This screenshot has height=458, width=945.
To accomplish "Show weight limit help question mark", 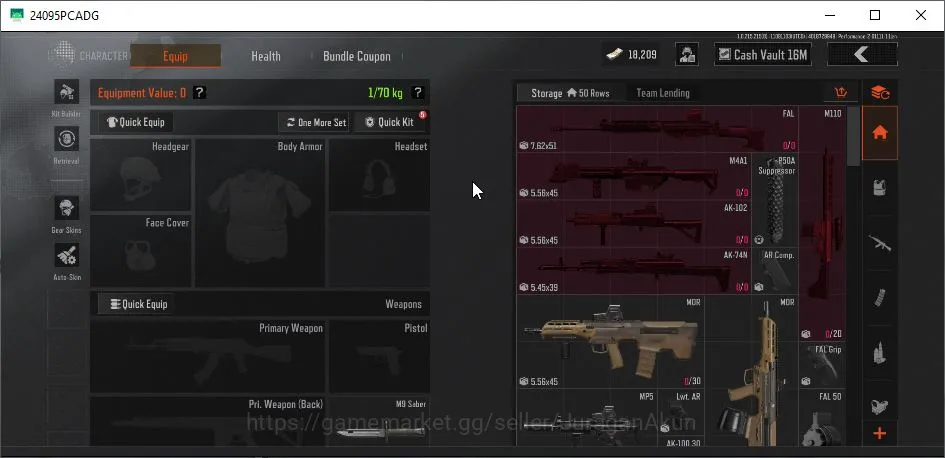I will pos(418,93).
